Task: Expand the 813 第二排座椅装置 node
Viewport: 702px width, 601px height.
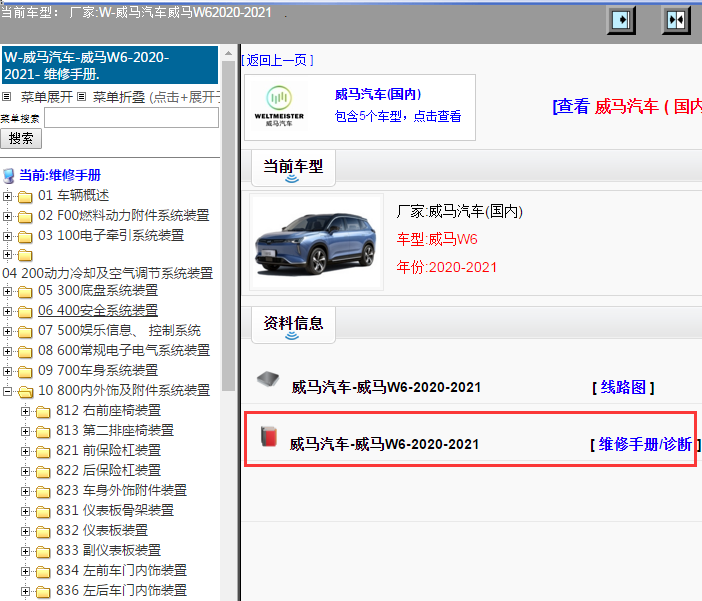Action: click(x=26, y=432)
